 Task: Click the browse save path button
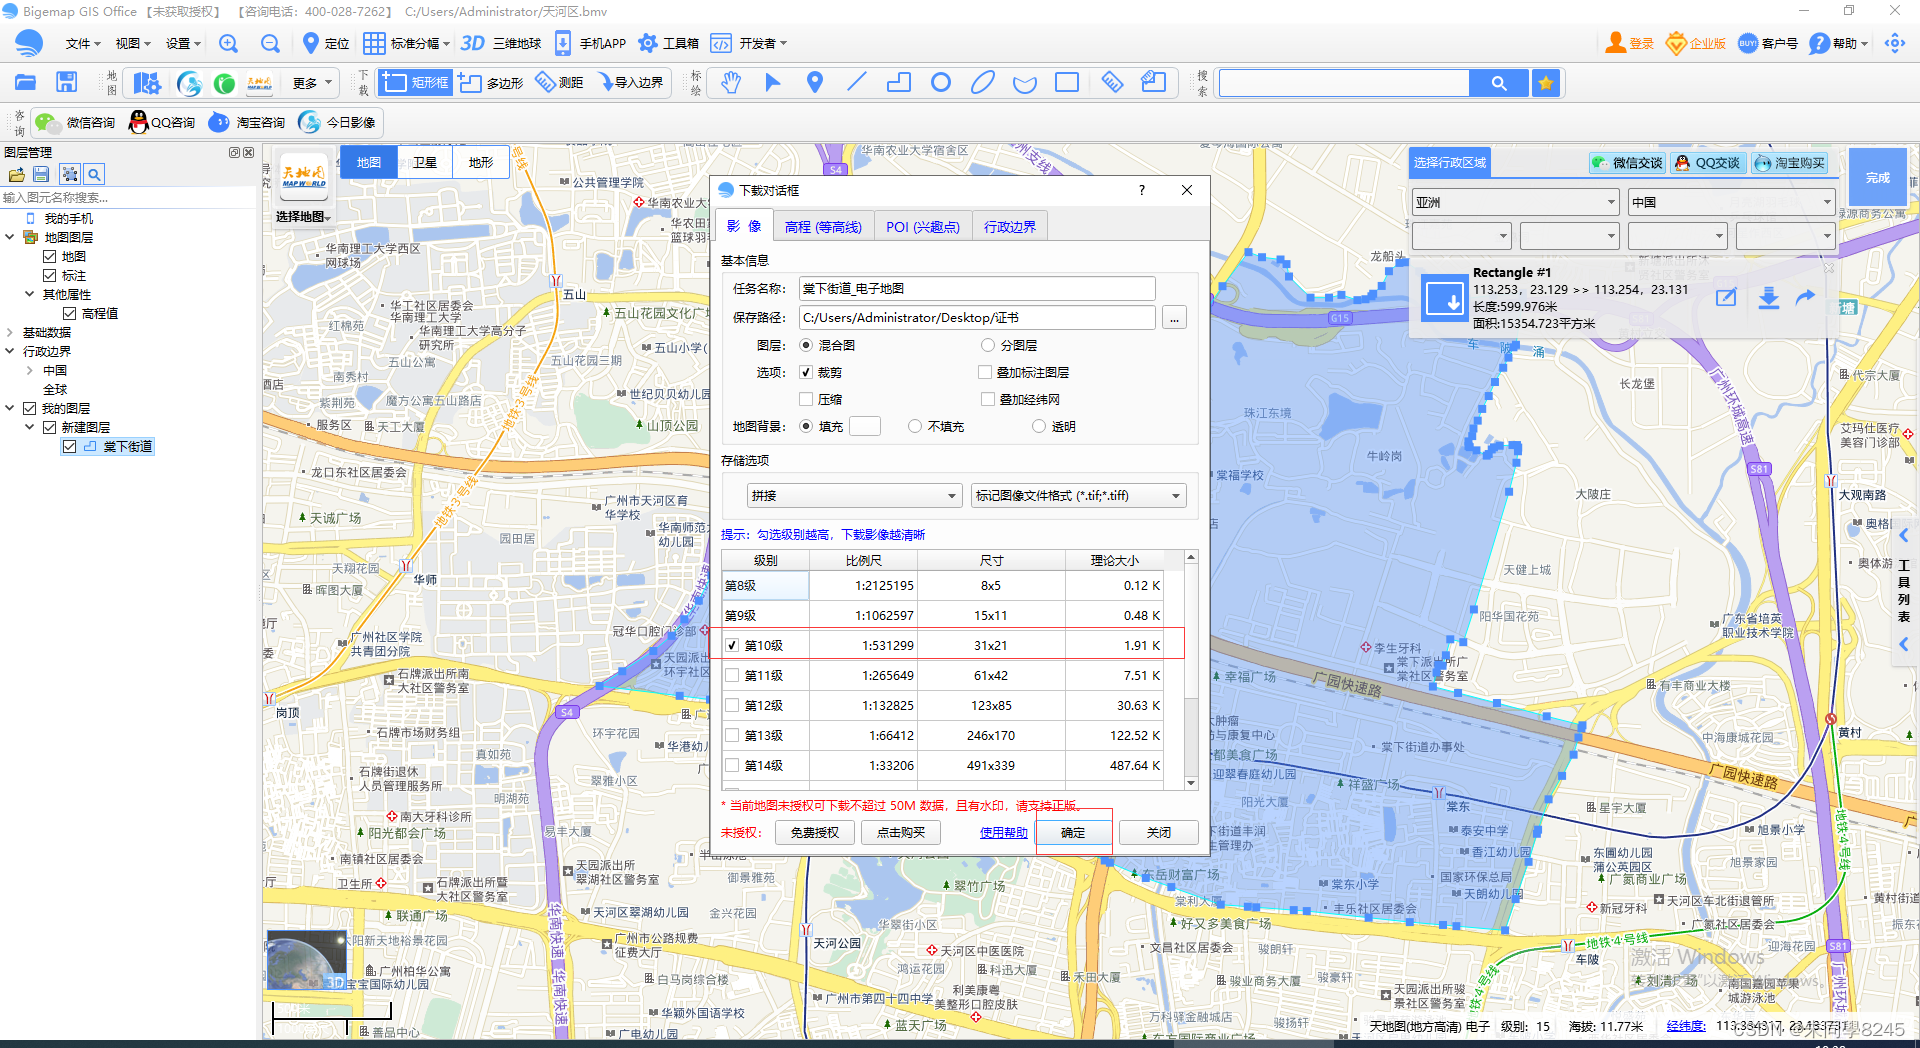1174,318
